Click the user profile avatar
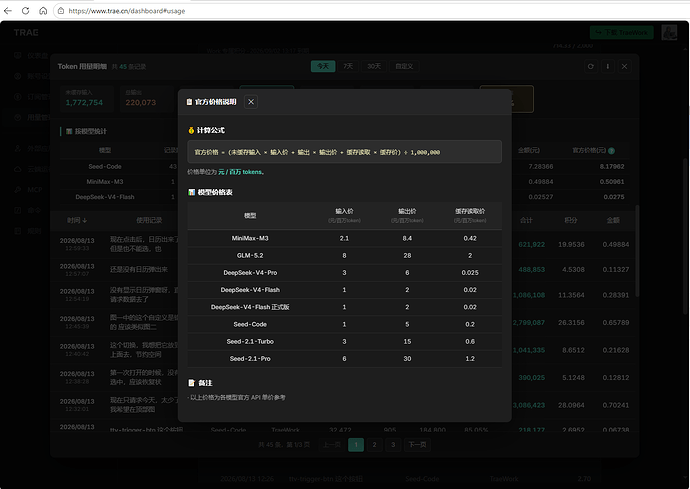Image resolution: width=690 pixels, height=489 pixels. click(669, 32)
